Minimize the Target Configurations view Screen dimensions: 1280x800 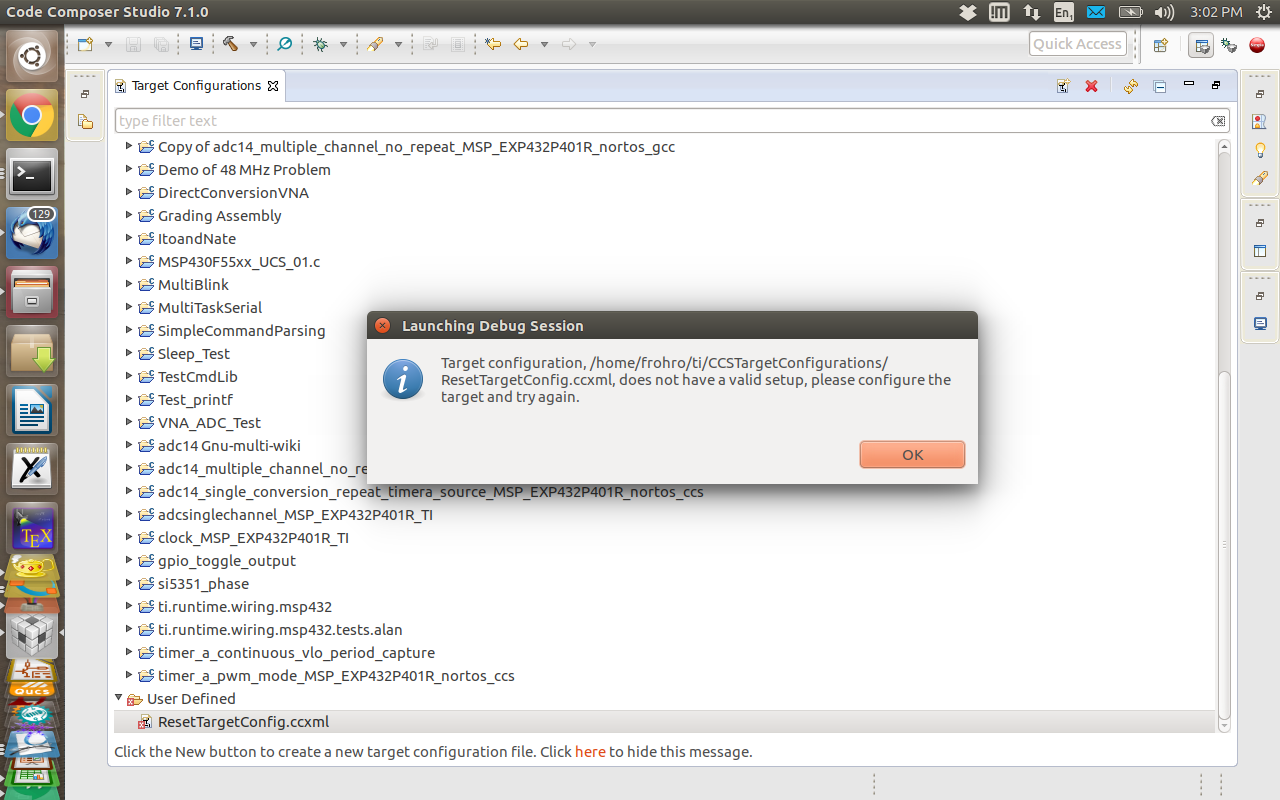point(1189,85)
